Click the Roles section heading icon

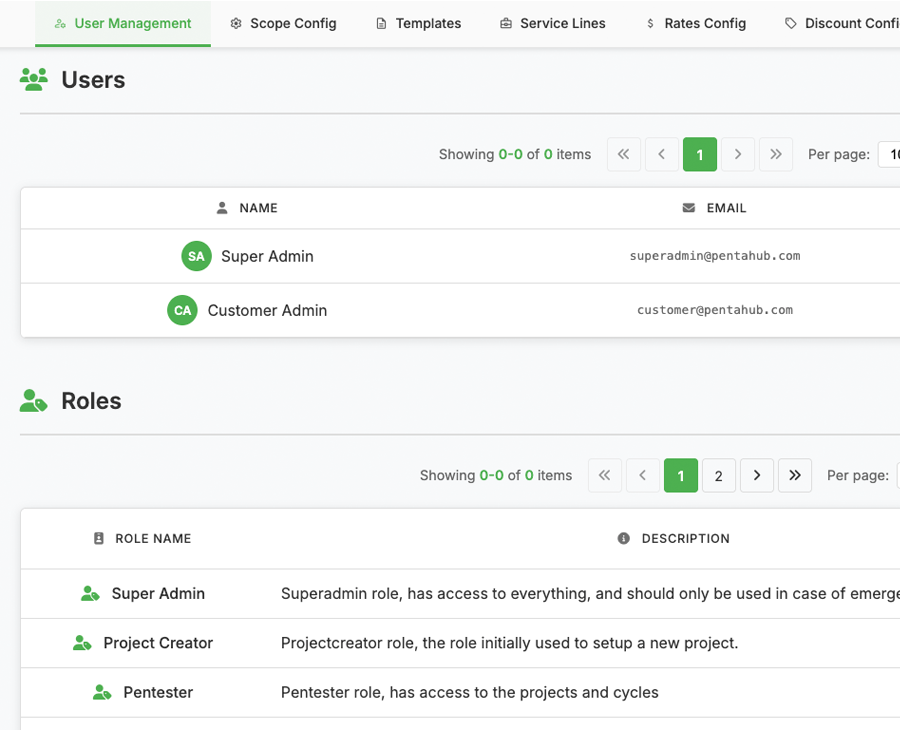[34, 401]
